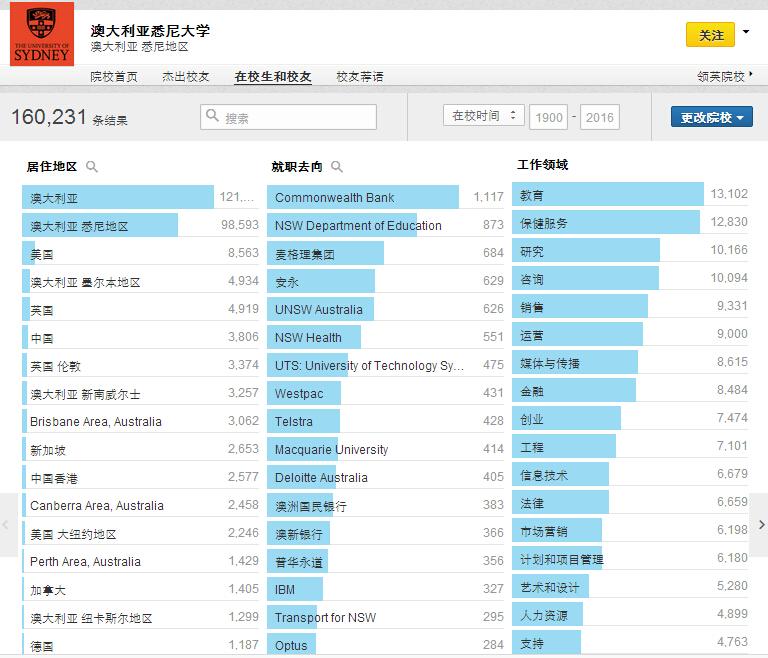Viewport: 768px width, 658px height.
Task: Open the 在校时间 dropdown
Action: 483,116
